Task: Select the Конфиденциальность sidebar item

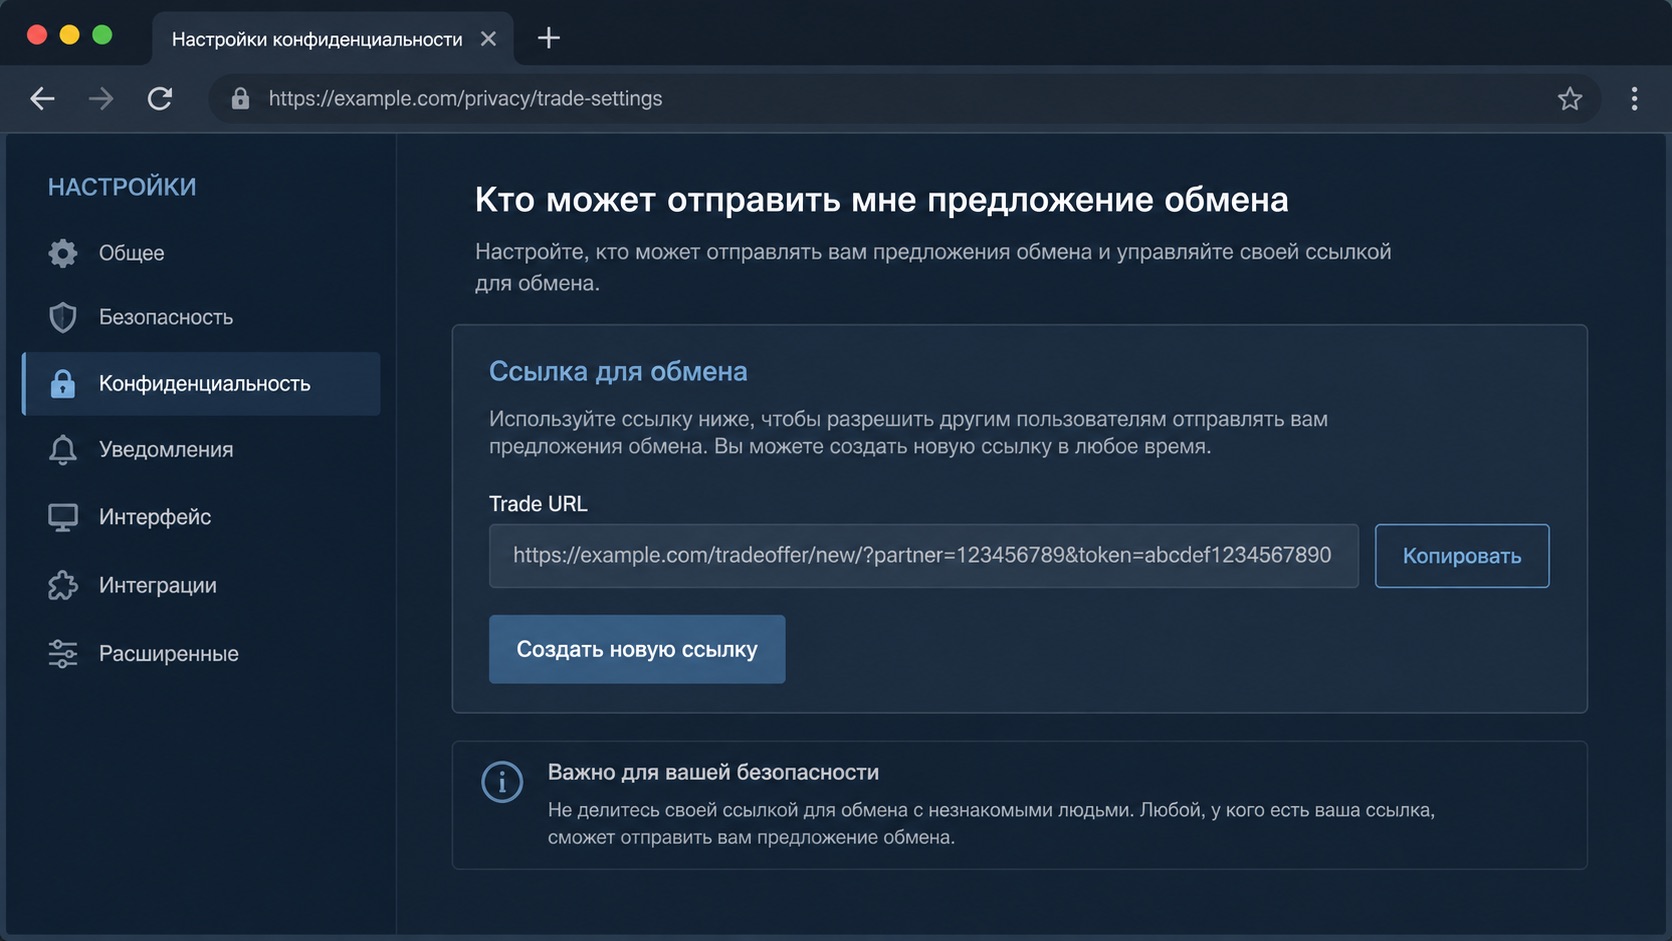Action: (201, 383)
